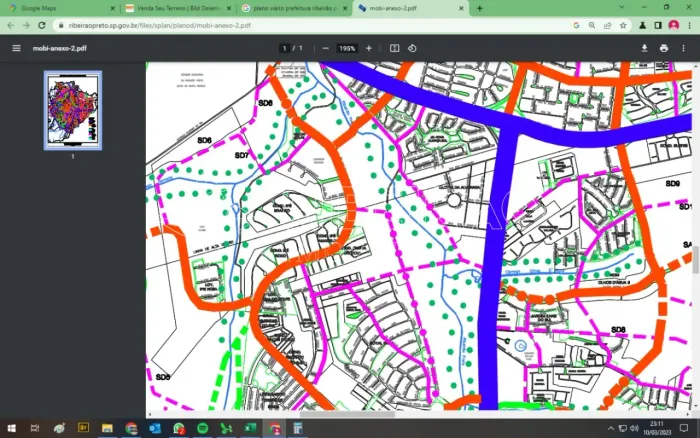
Task: Open Chrome's three-dot menu
Action: pos(690,25)
